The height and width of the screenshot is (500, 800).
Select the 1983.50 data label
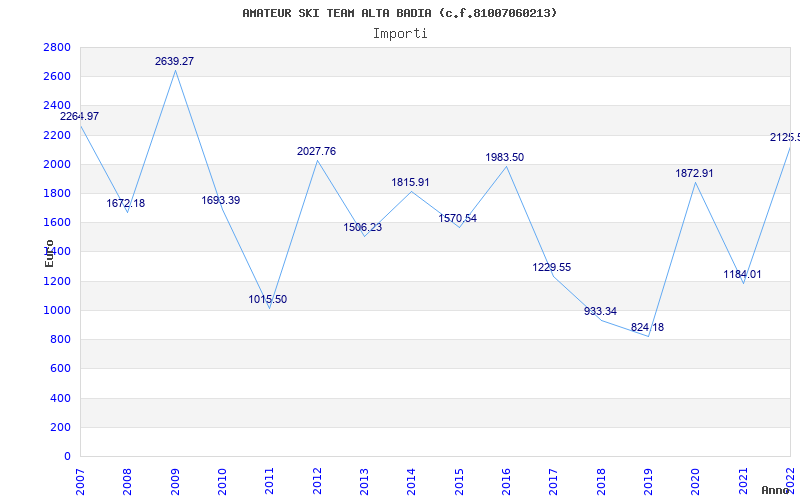[x=505, y=158]
